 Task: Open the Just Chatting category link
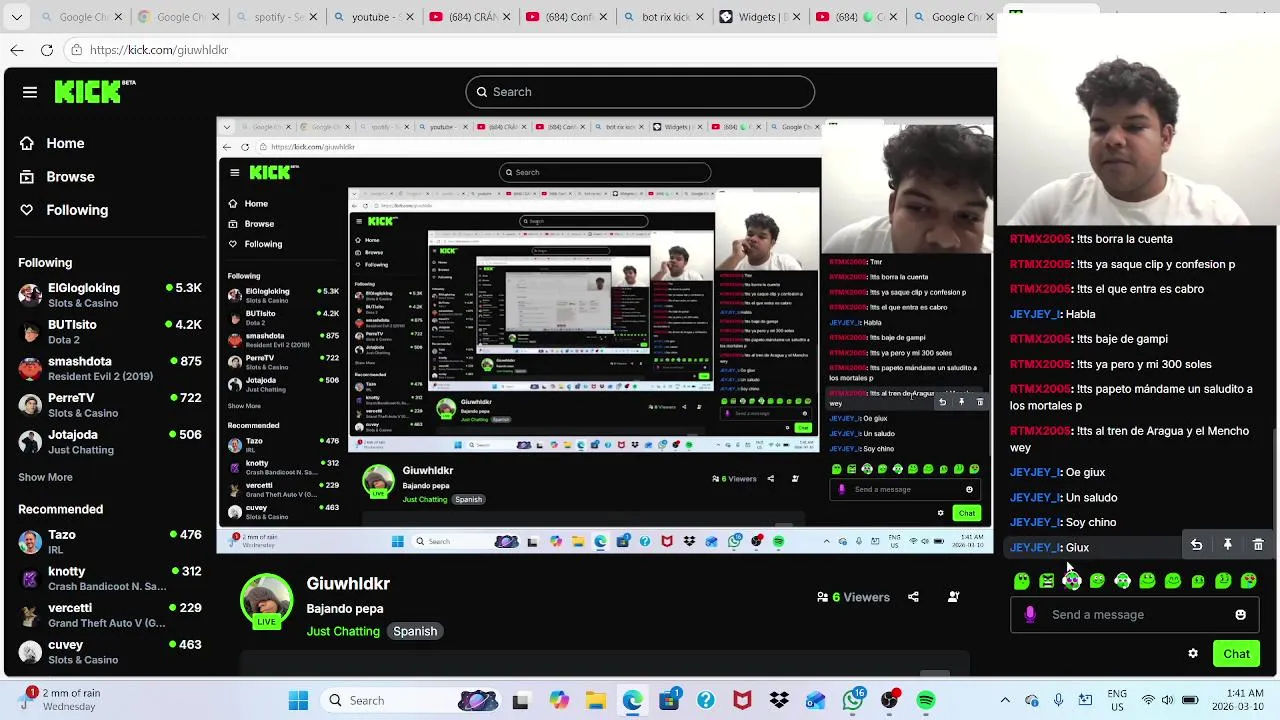[x=343, y=631]
